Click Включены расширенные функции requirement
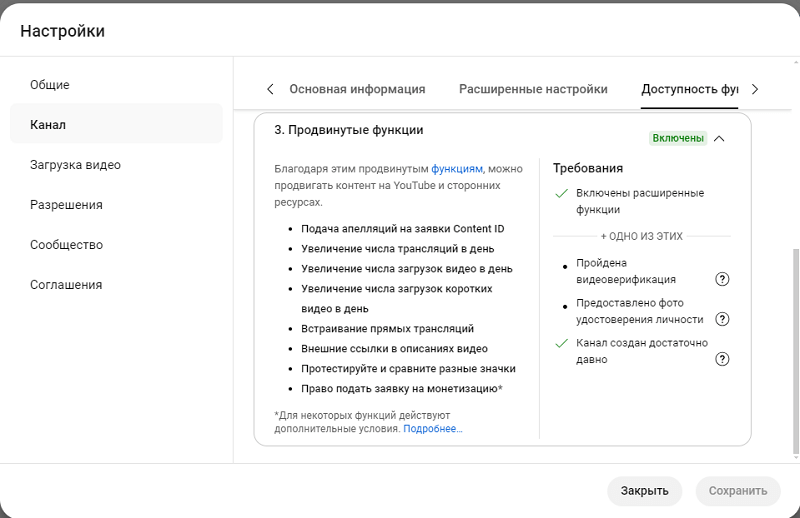This screenshot has width=800, height=518. coord(640,201)
